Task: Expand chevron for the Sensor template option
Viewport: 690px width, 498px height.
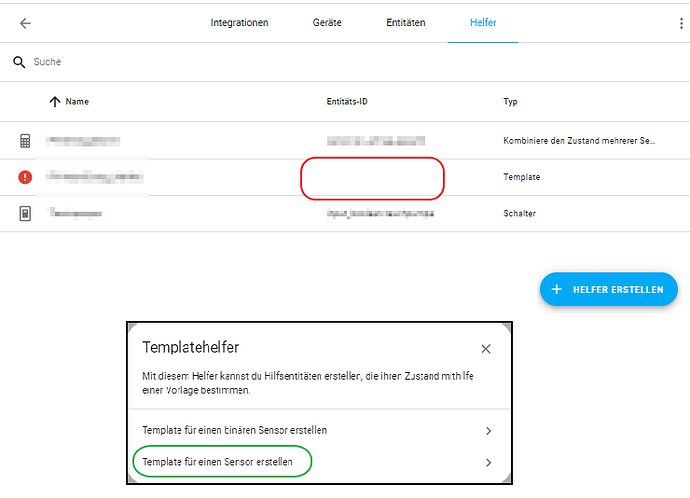Action: click(488, 463)
